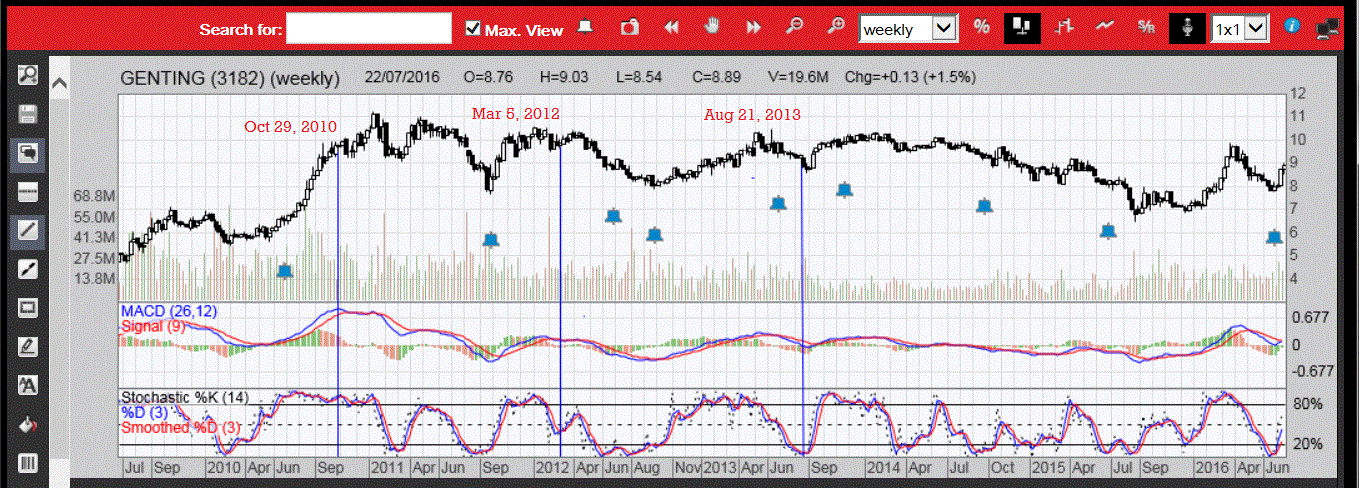Fast-forward chart with double right arrows
Screen dimensions: 1366x488
point(754,28)
